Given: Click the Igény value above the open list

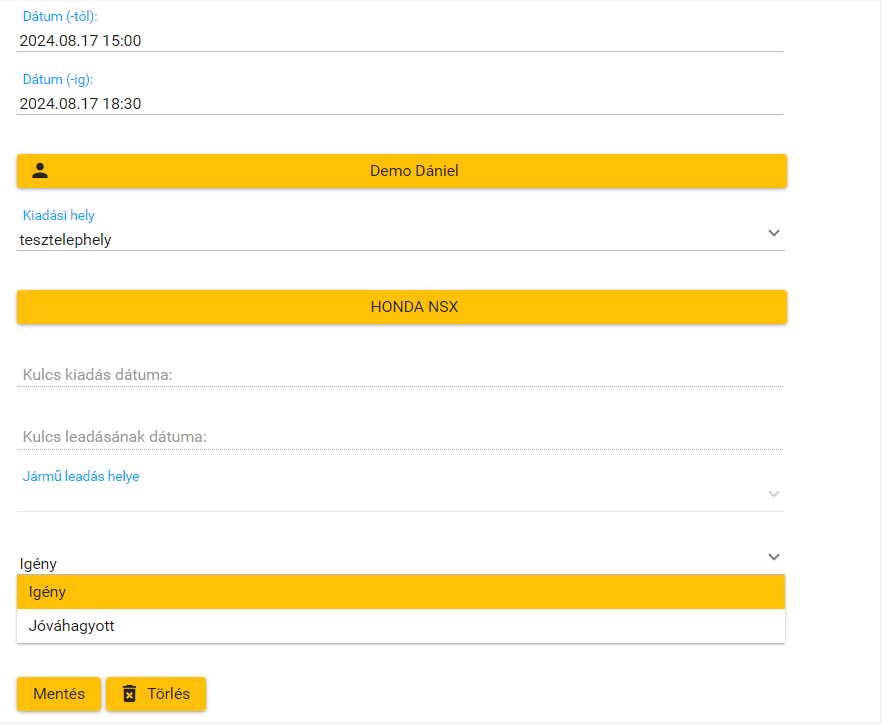Looking at the screenshot, I should [x=38, y=564].
